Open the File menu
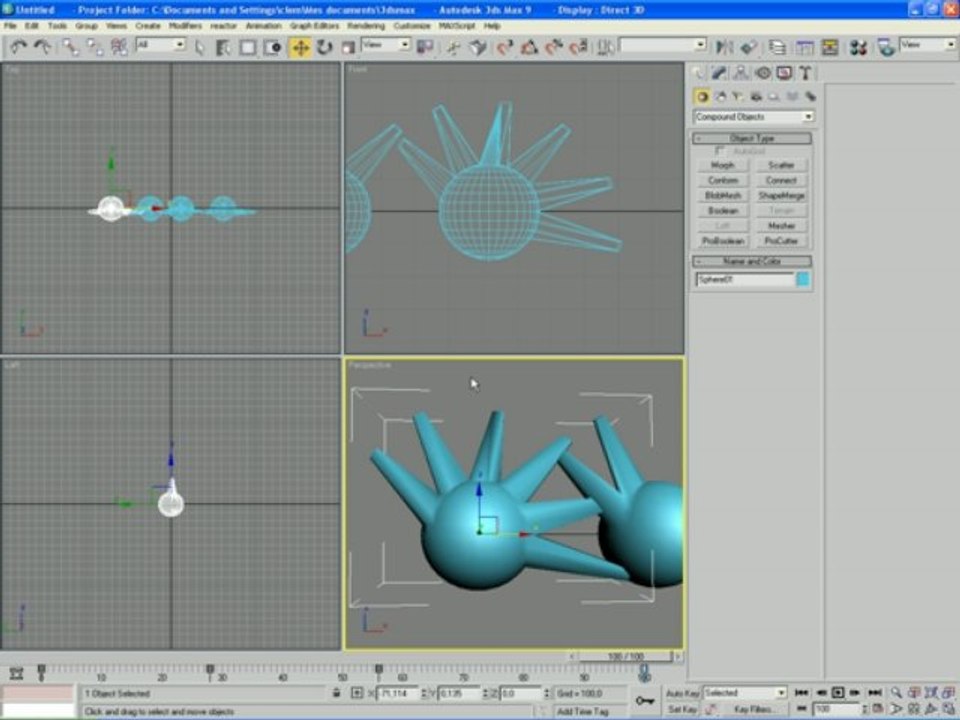 (x=10, y=26)
